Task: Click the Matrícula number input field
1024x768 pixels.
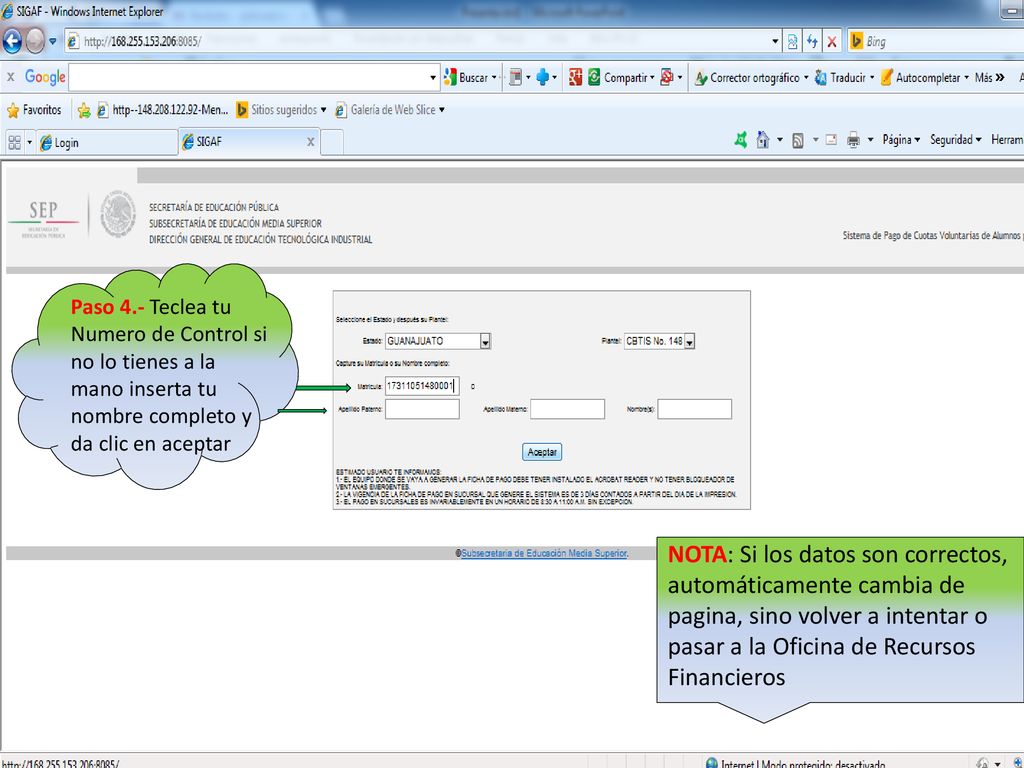Action: click(x=422, y=386)
